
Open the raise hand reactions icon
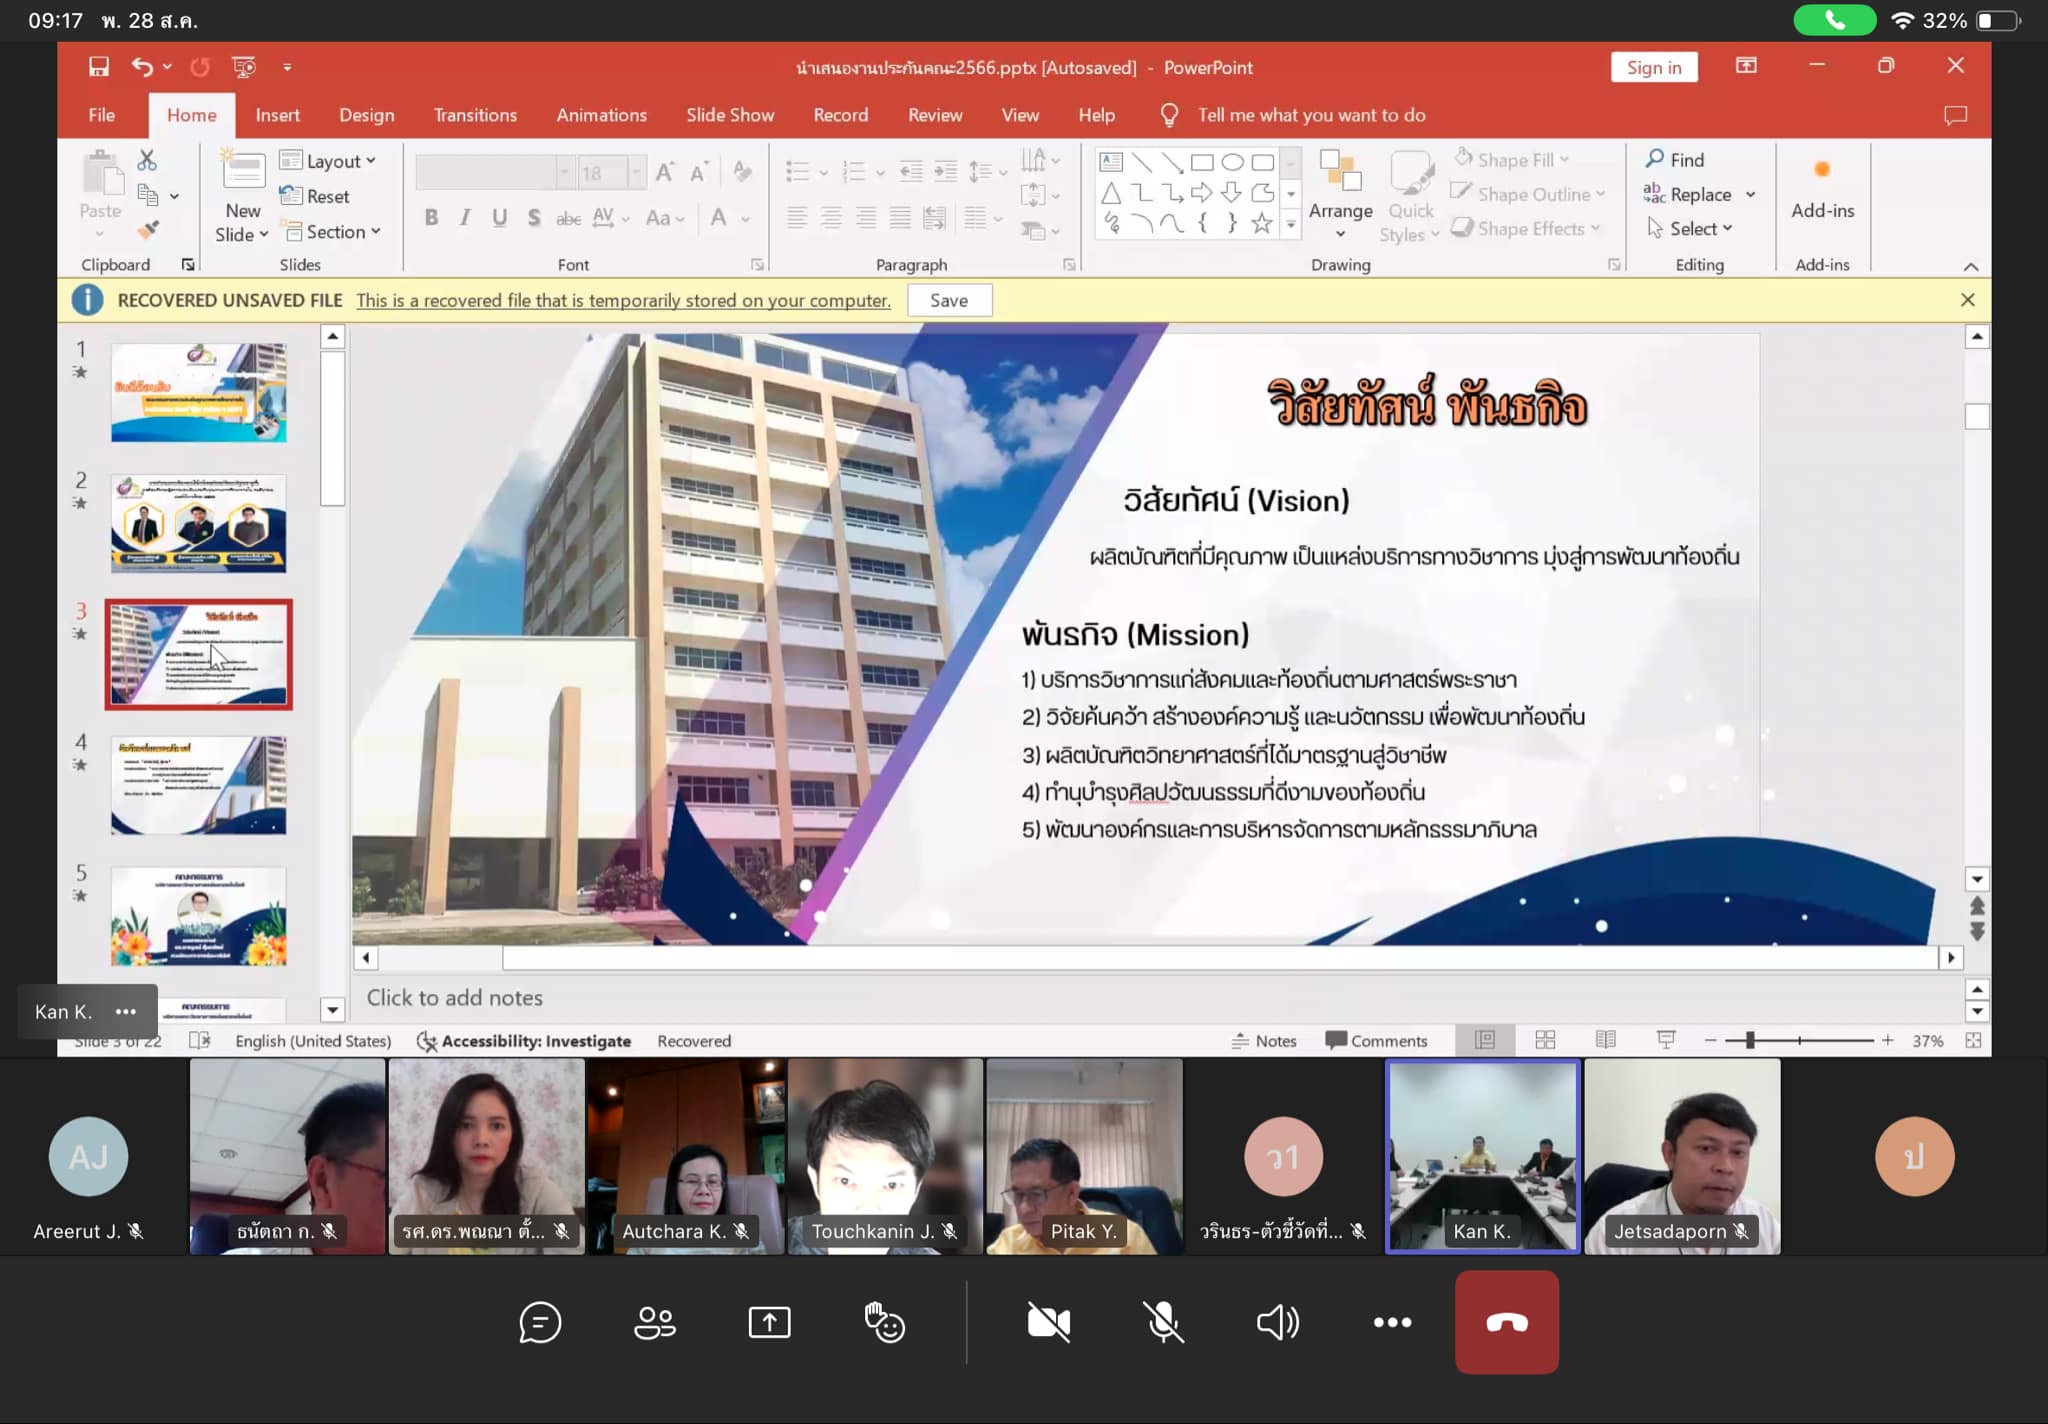click(884, 1323)
